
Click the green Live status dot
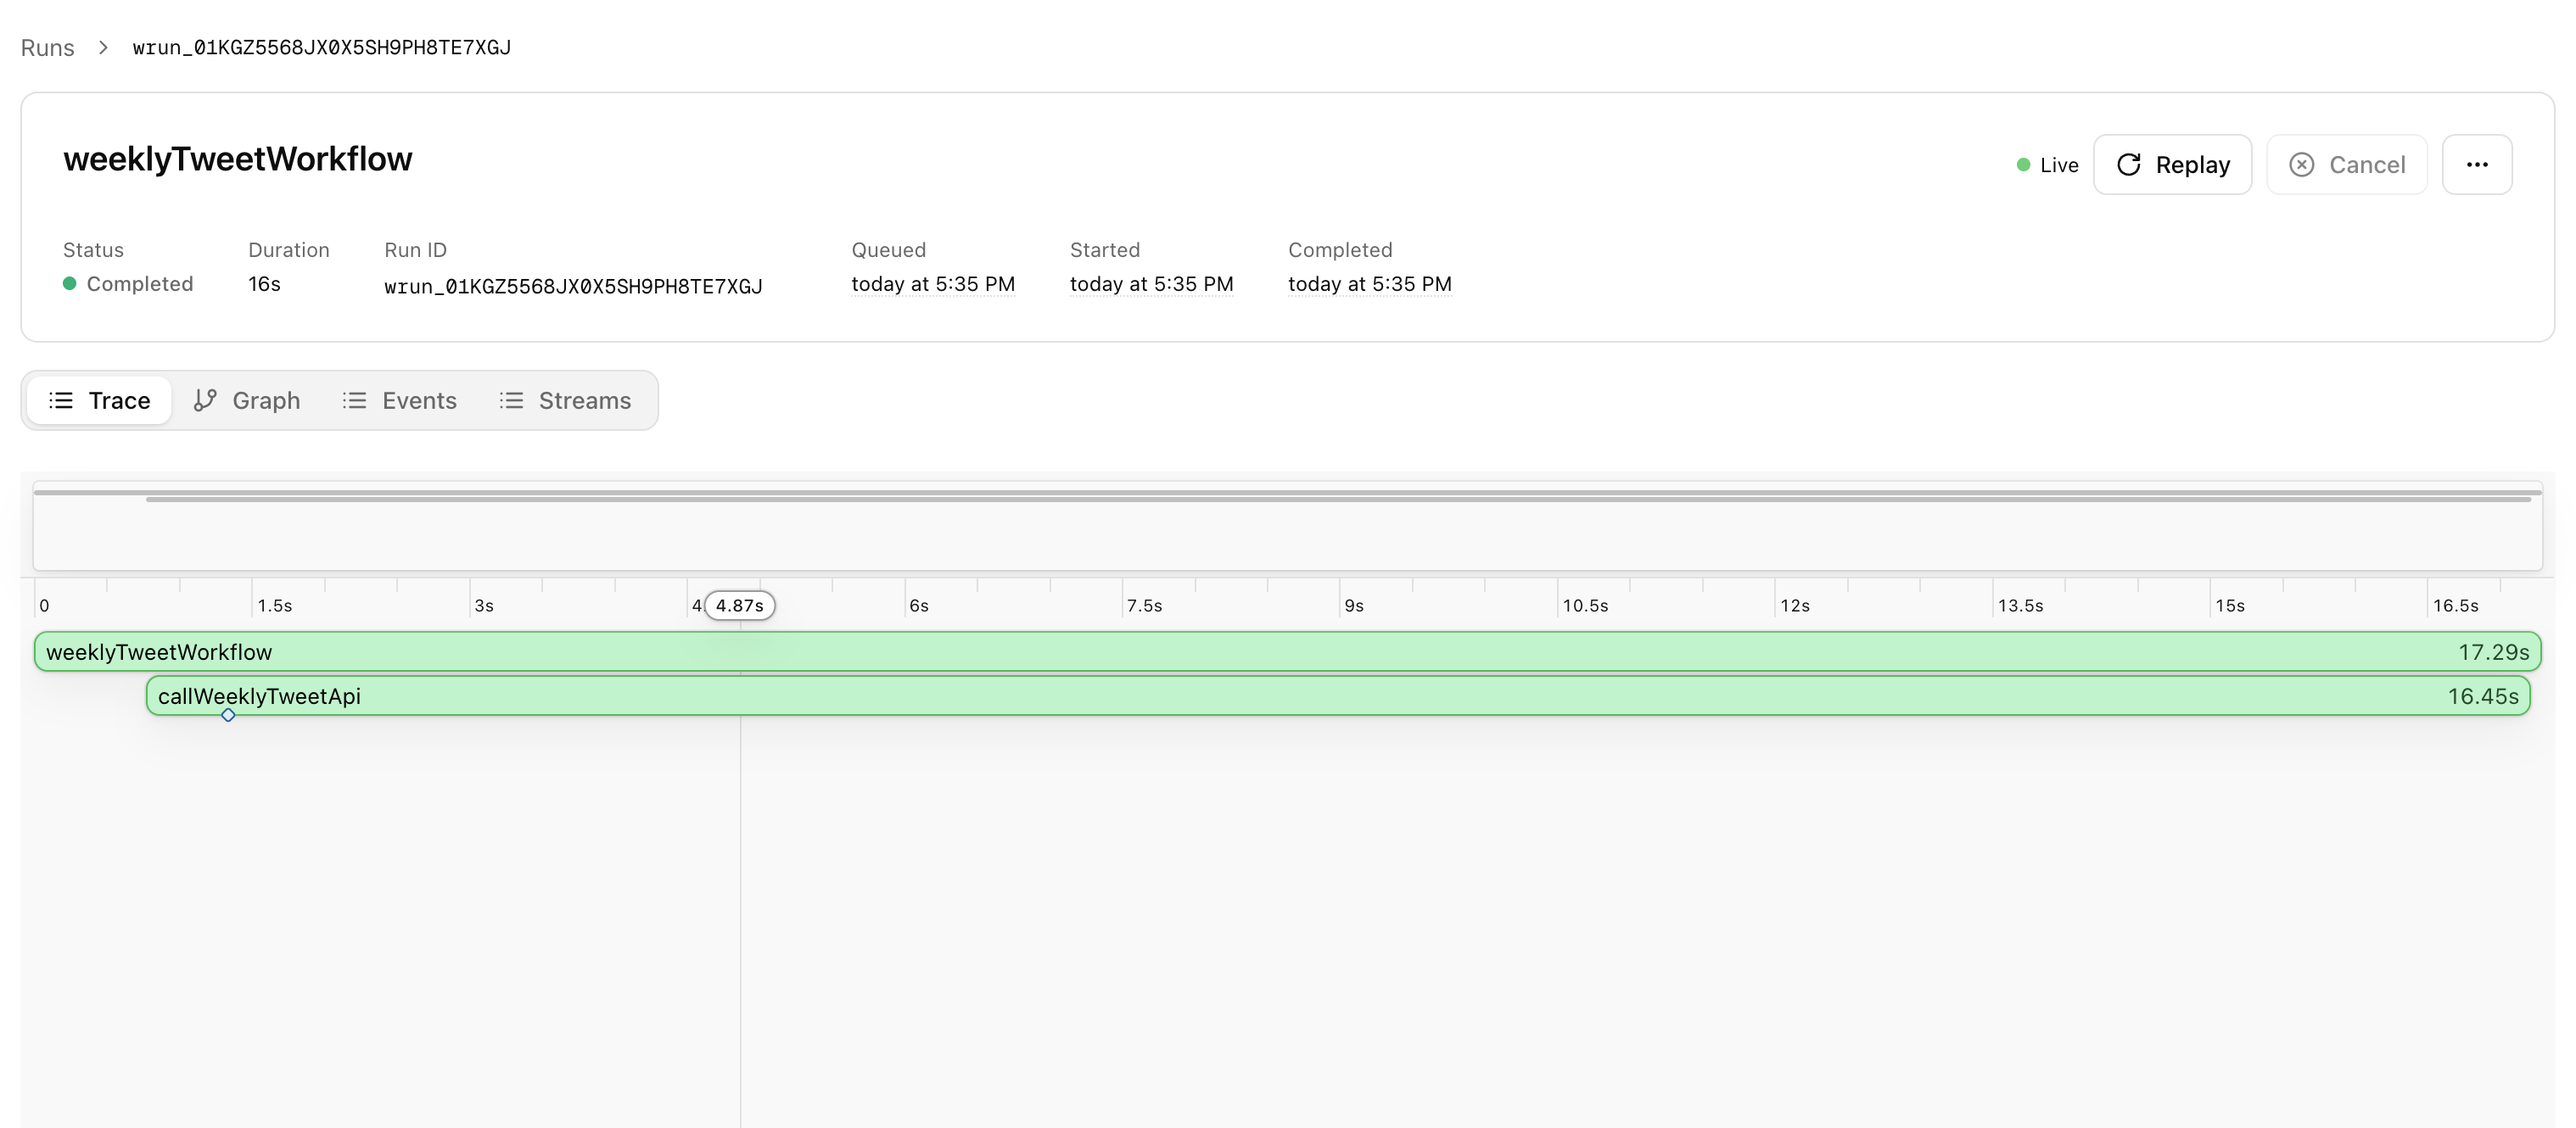(2023, 165)
